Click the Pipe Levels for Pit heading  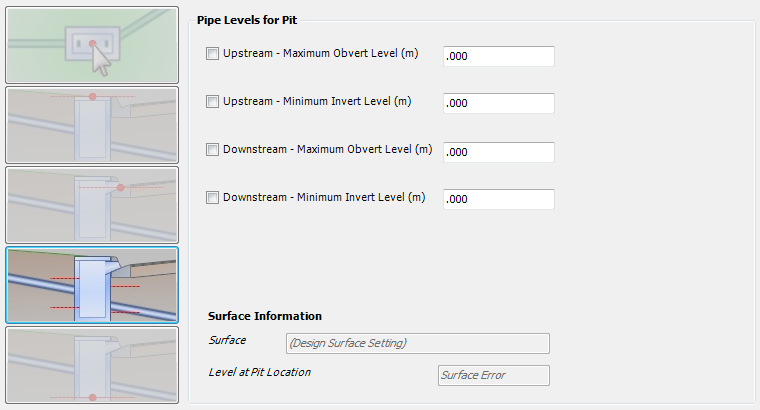[x=247, y=20]
